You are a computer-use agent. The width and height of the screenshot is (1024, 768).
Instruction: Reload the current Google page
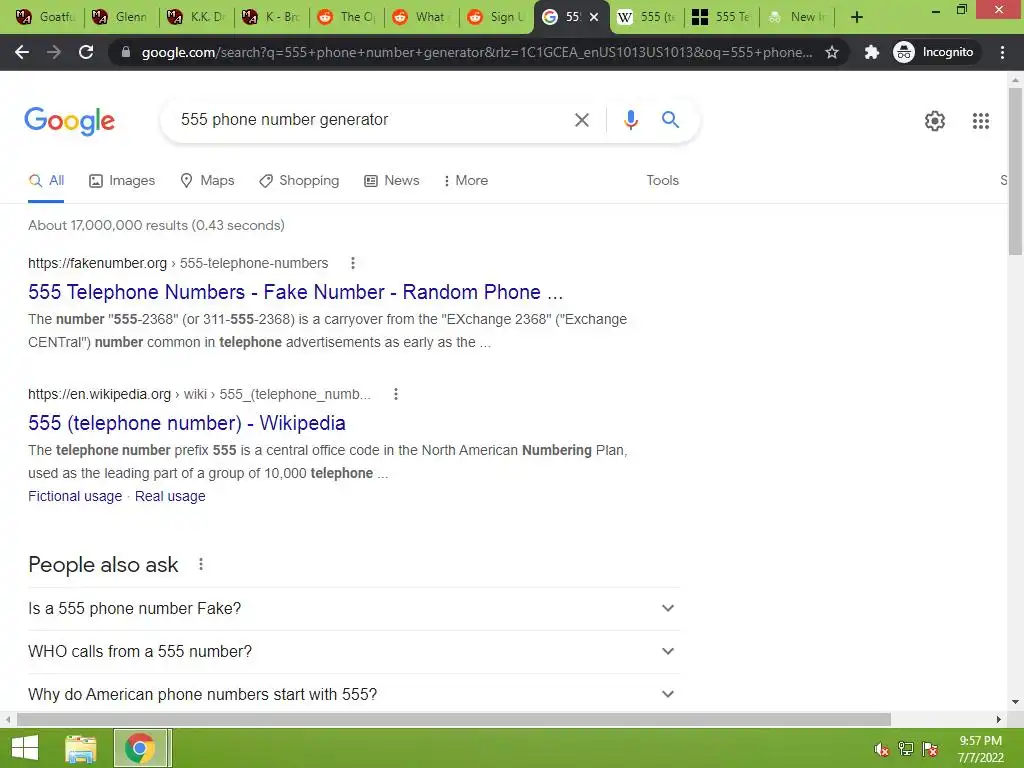point(86,52)
